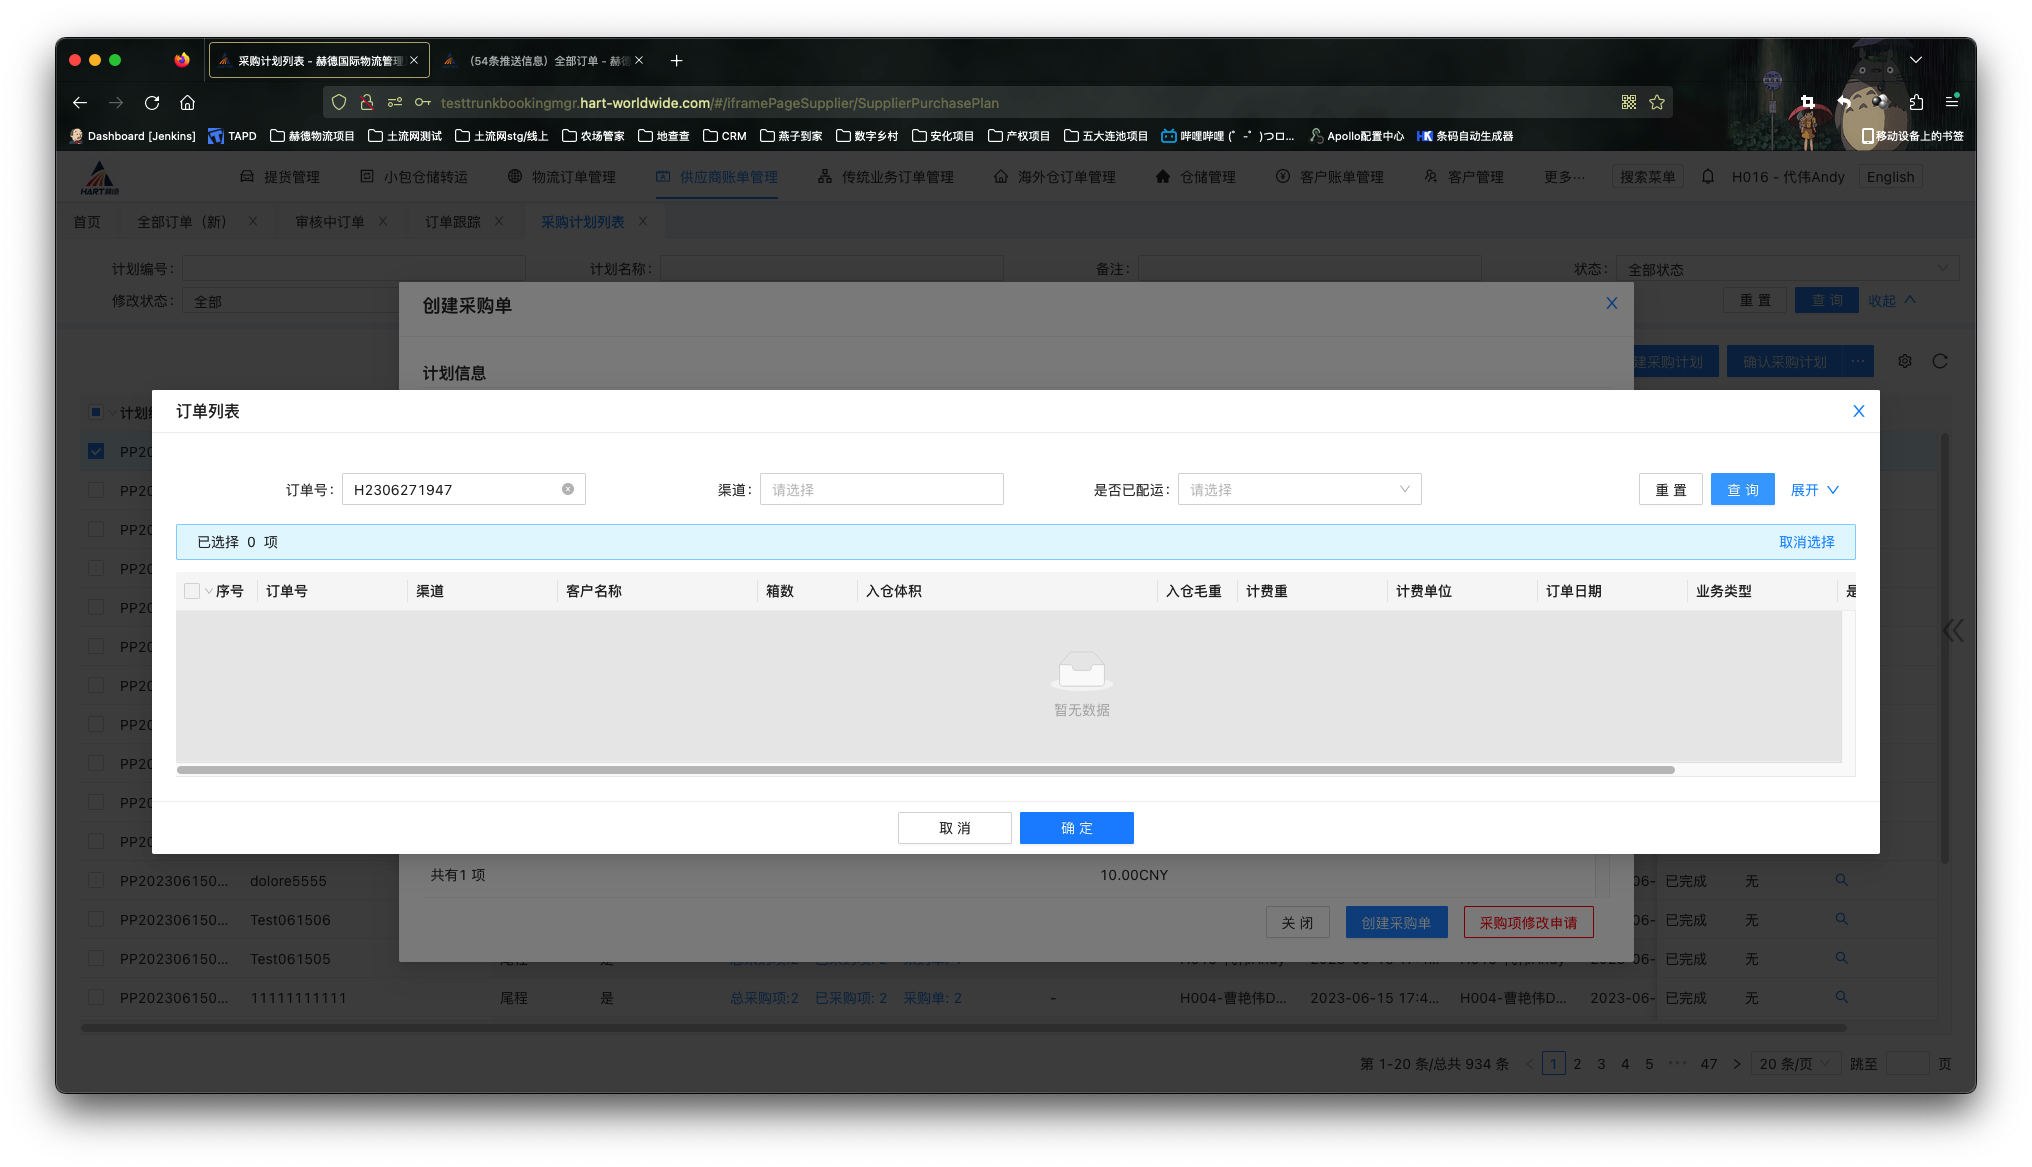The height and width of the screenshot is (1167, 2032).
Task: Check the dolore5555 plan row checkbox
Action: pyautogui.click(x=96, y=881)
